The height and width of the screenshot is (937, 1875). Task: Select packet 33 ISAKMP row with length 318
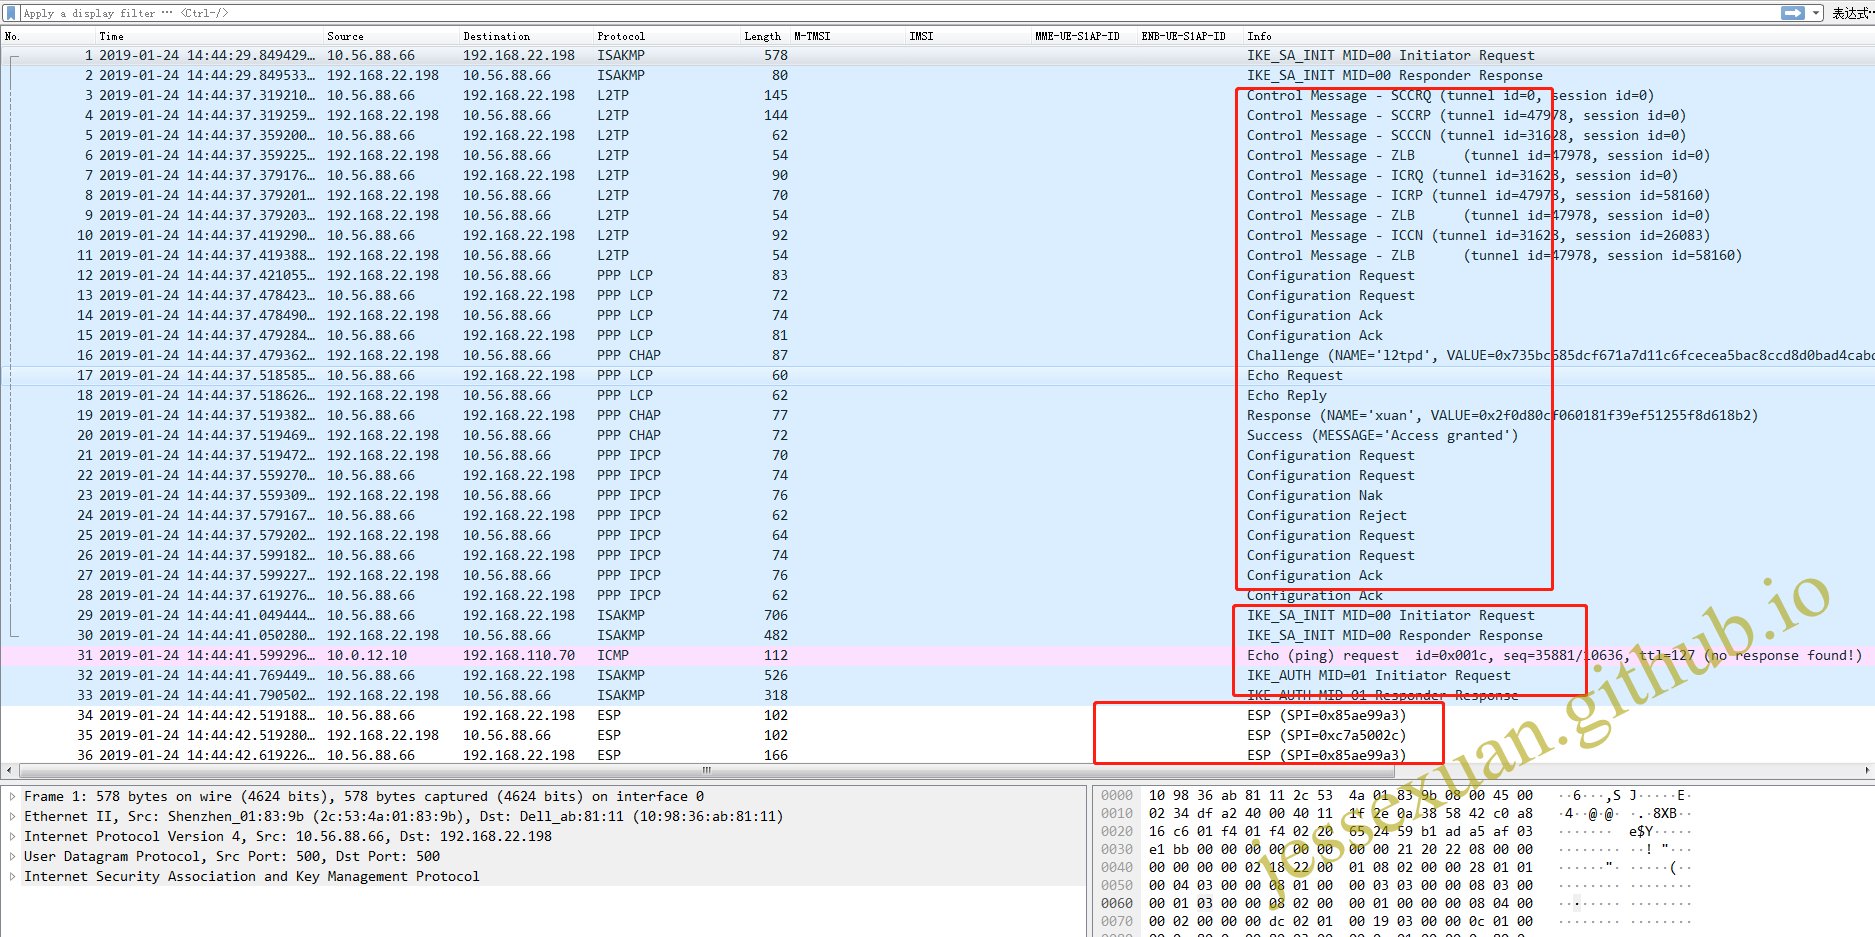click(x=937, y=696)
